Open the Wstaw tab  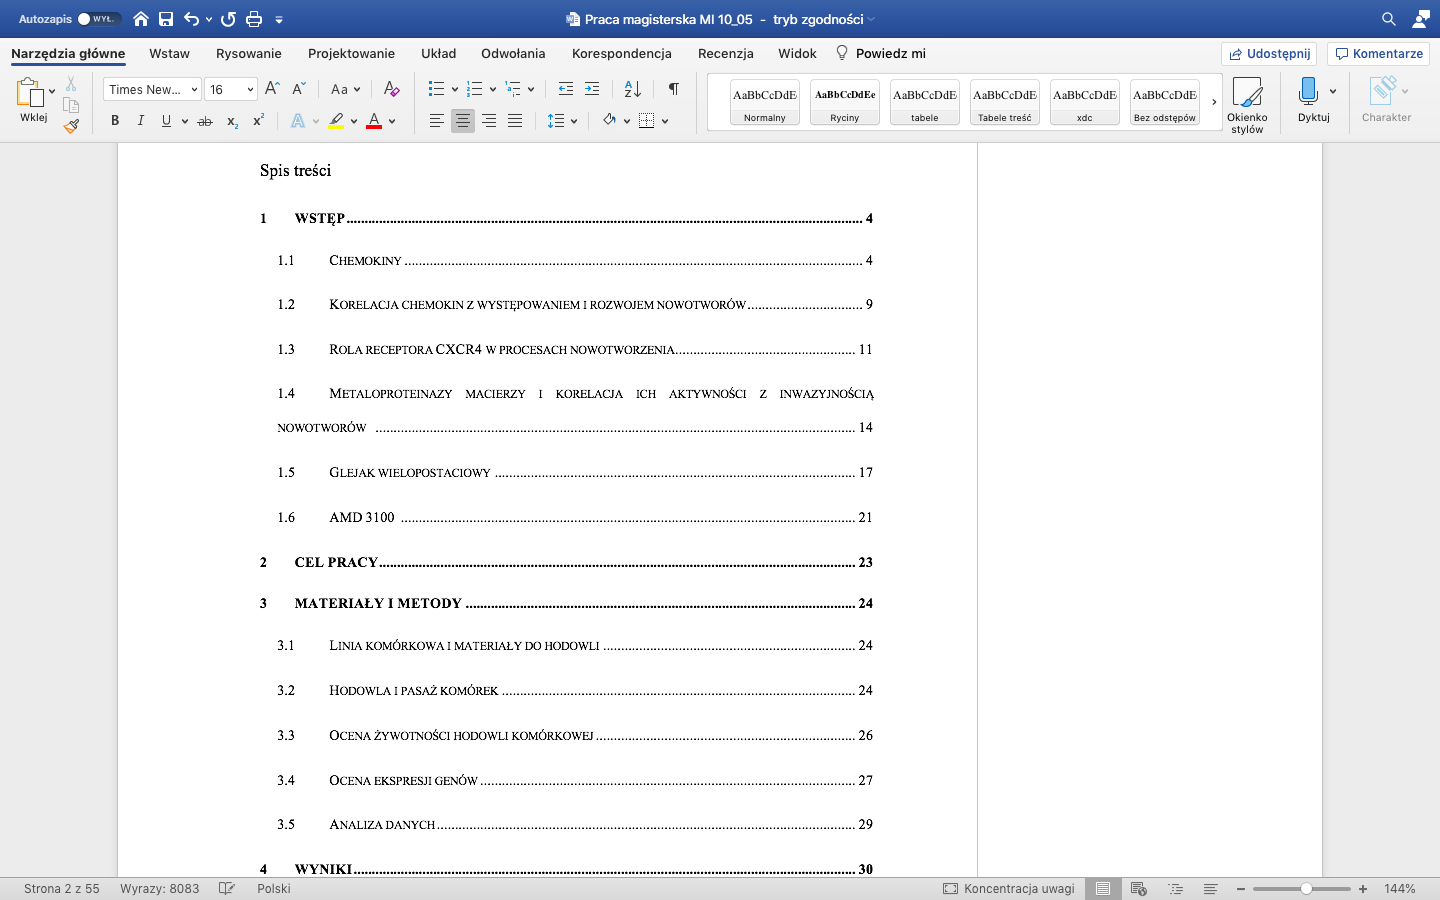click(x=169, y=54)
